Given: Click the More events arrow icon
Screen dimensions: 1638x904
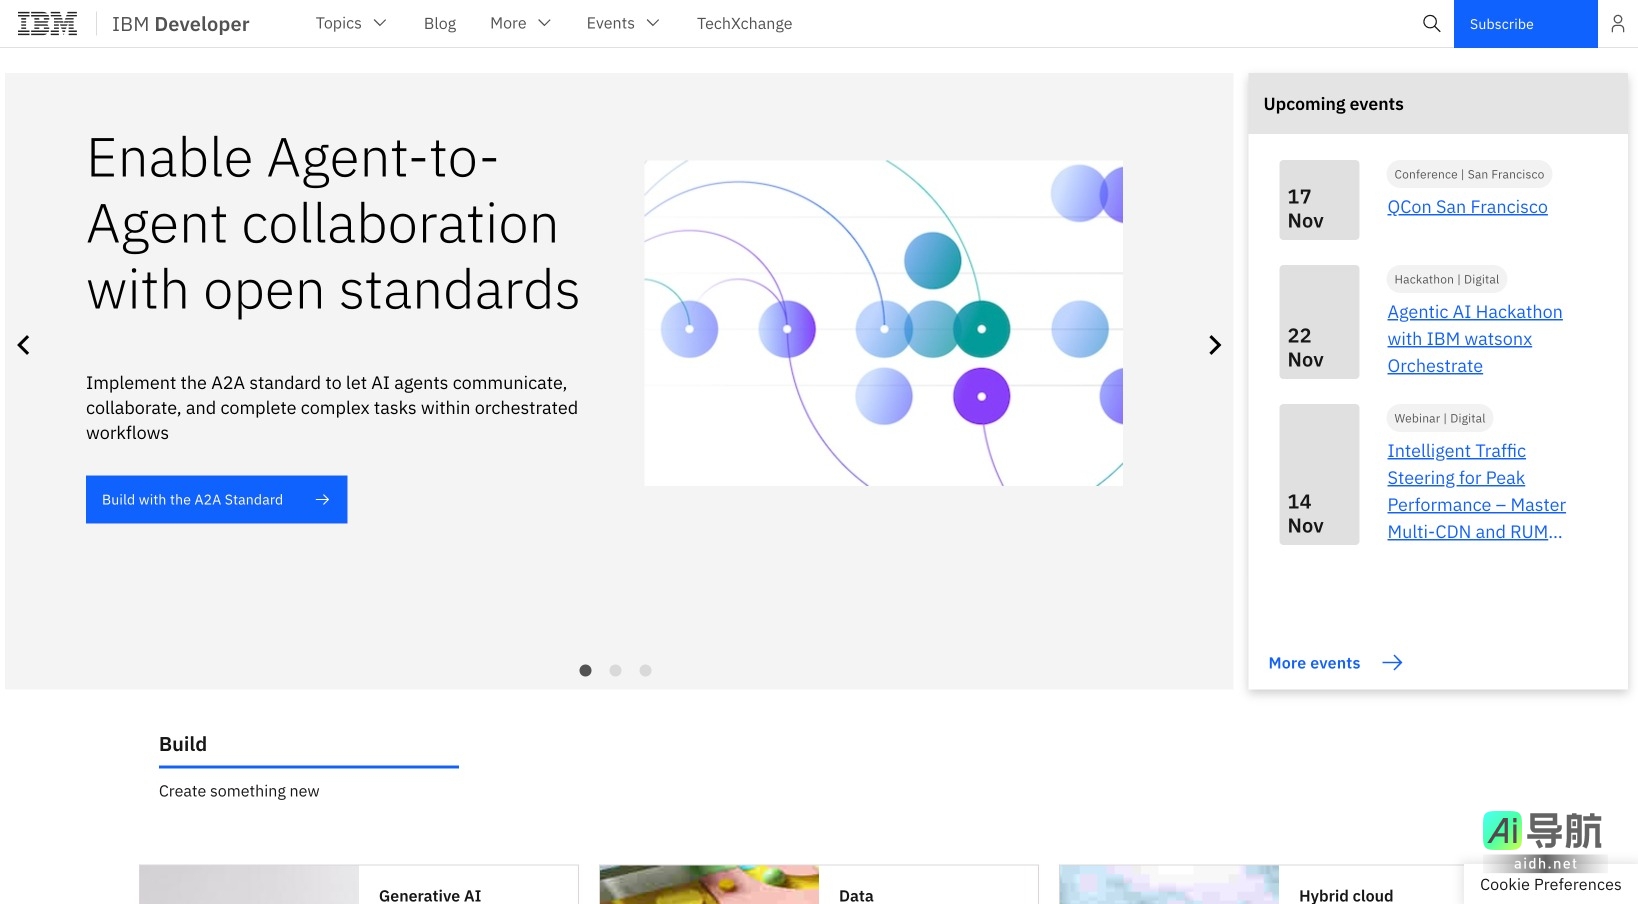Looking at the screenshot, I should tap(1392, 663).
